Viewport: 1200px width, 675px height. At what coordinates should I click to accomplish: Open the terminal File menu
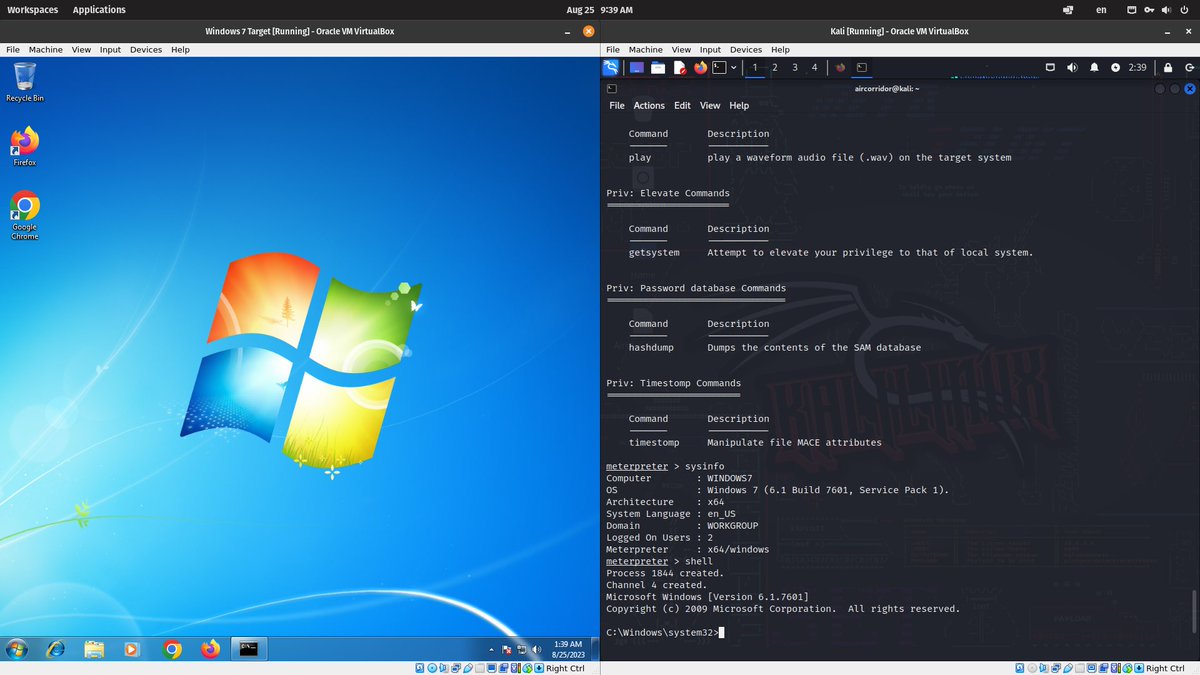[617, 105]
